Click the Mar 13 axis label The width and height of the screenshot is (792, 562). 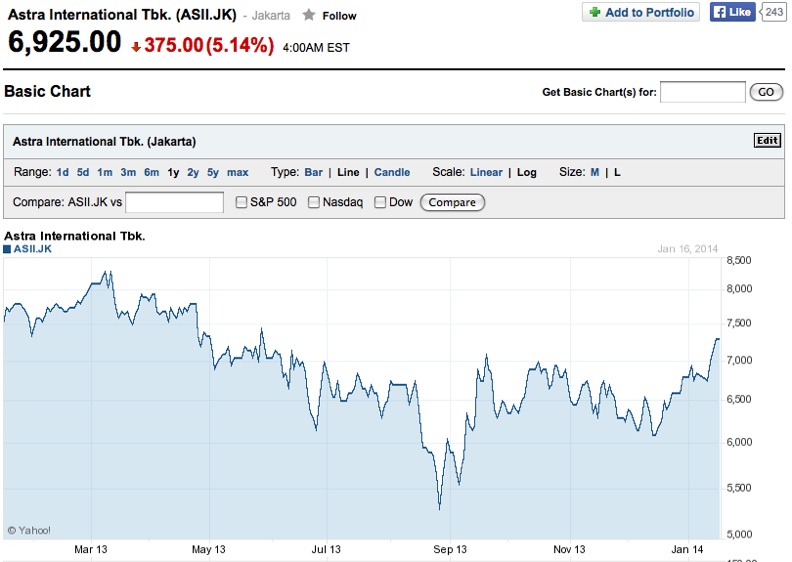click(x=91, y=549)
